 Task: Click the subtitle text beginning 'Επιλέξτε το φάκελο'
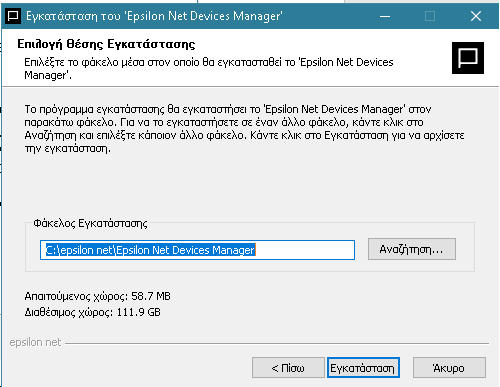pos(209,69)
